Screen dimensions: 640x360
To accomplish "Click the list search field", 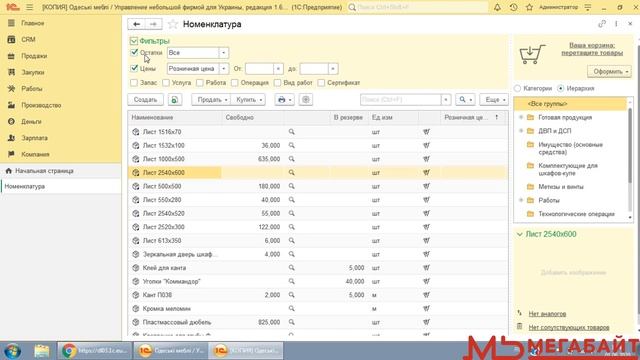I will coord(400,100).
